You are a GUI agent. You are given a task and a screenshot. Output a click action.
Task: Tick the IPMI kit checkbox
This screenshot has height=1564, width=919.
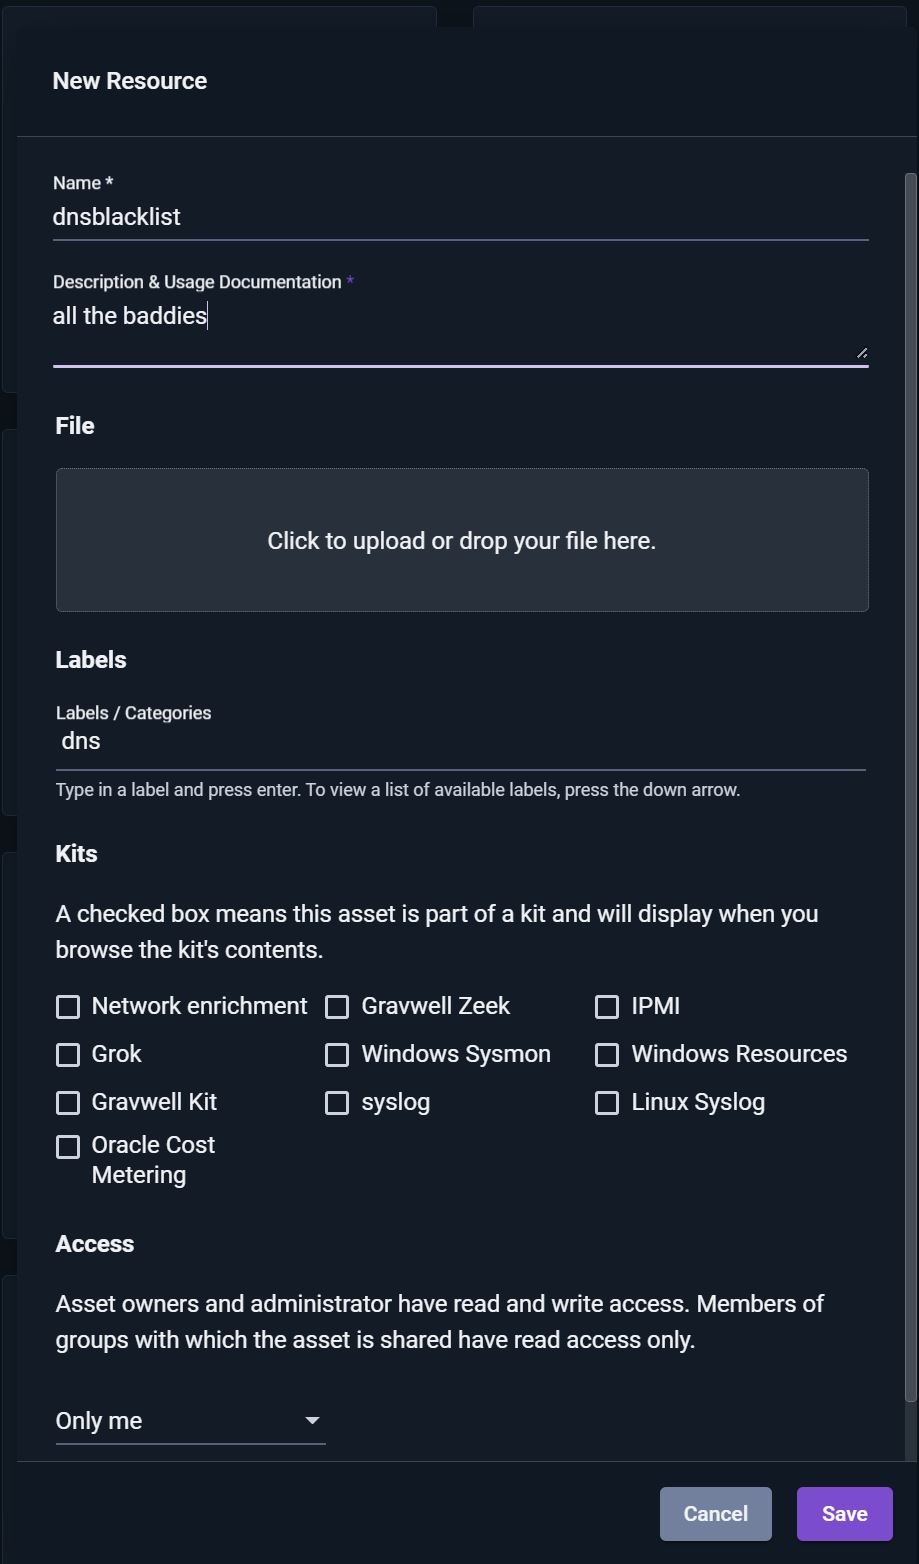(607, 1007)
